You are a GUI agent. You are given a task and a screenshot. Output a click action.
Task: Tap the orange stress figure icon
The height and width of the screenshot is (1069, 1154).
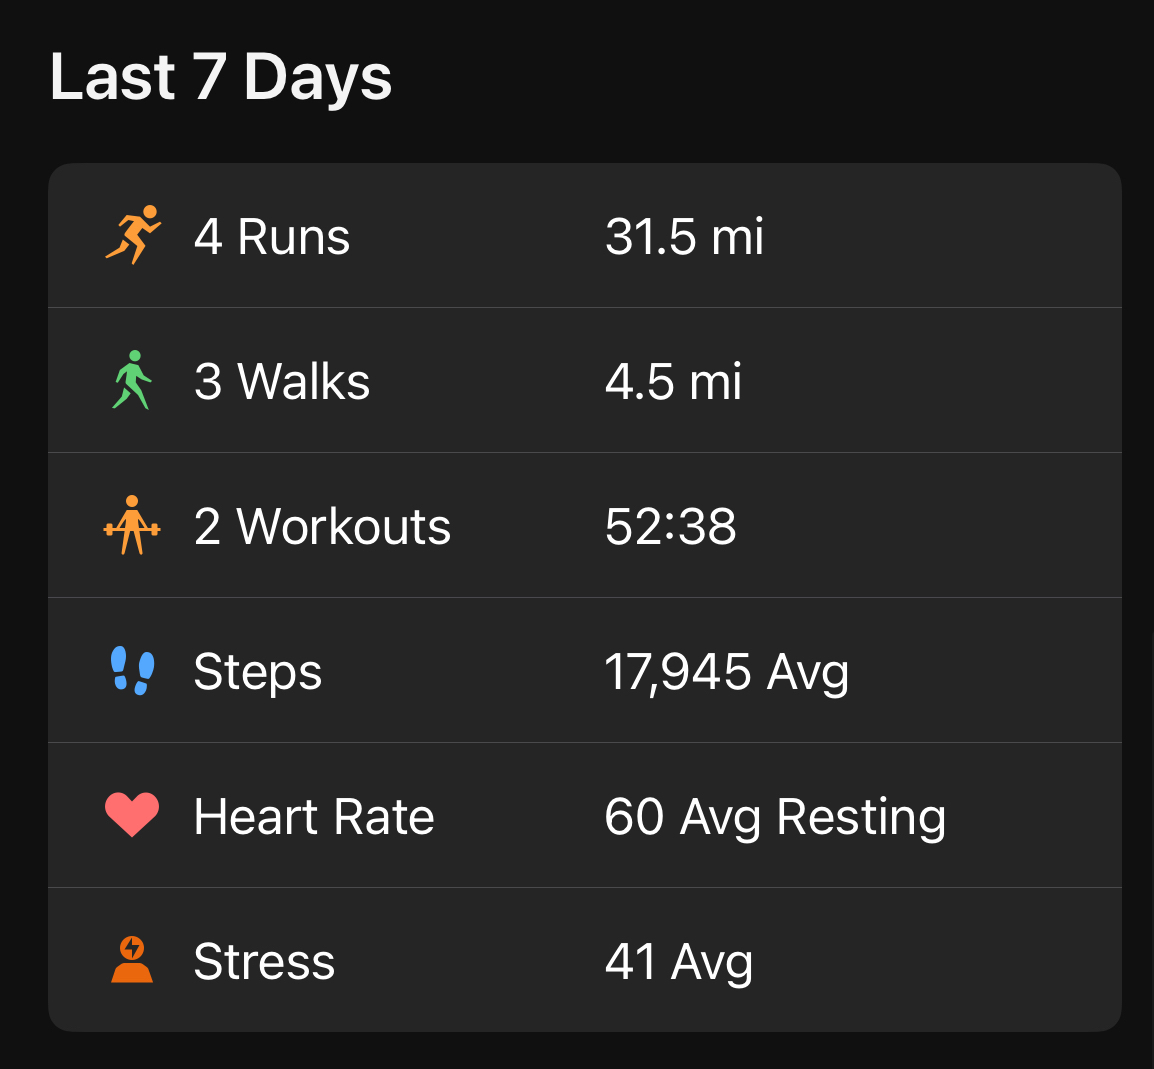pyautogui.click(x=132, y=960)
